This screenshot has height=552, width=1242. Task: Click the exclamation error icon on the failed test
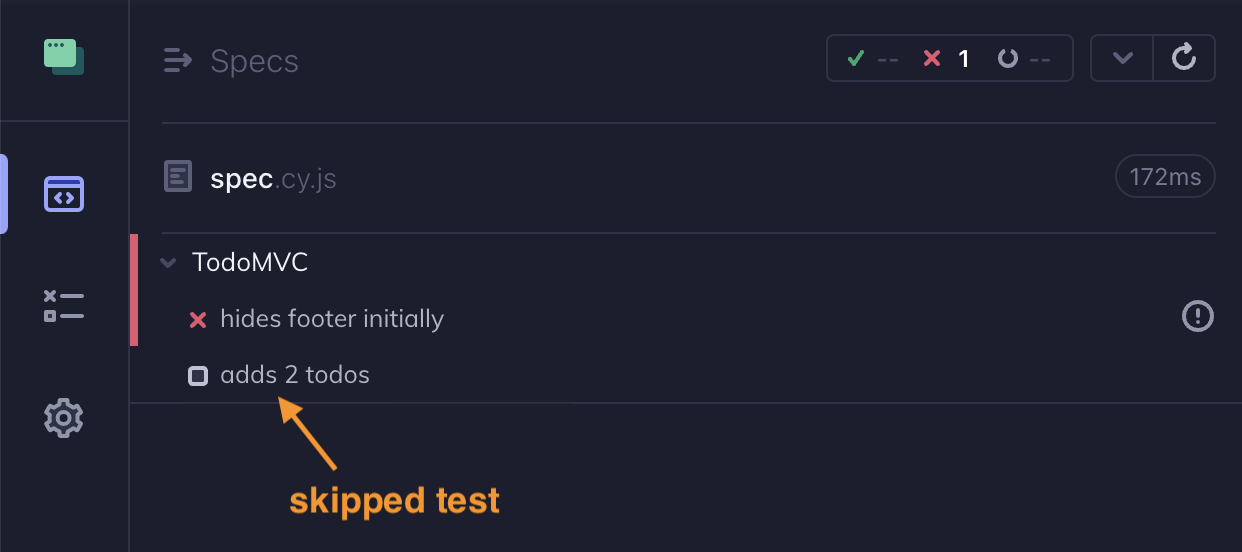click(1197, 317)
